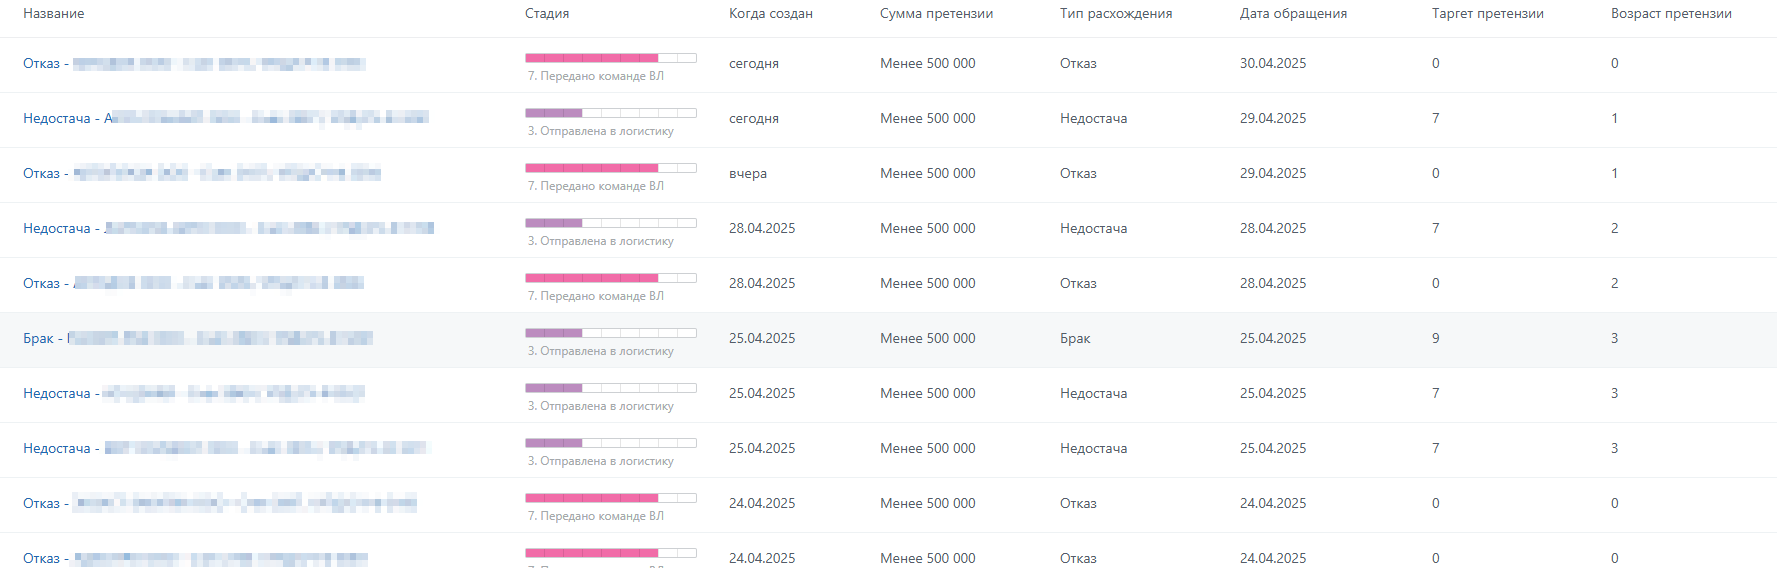The height and width of the screenshot is (568, 1777).
Task: Open the Отказ claim created вчера
Action: tap(202, 173)
